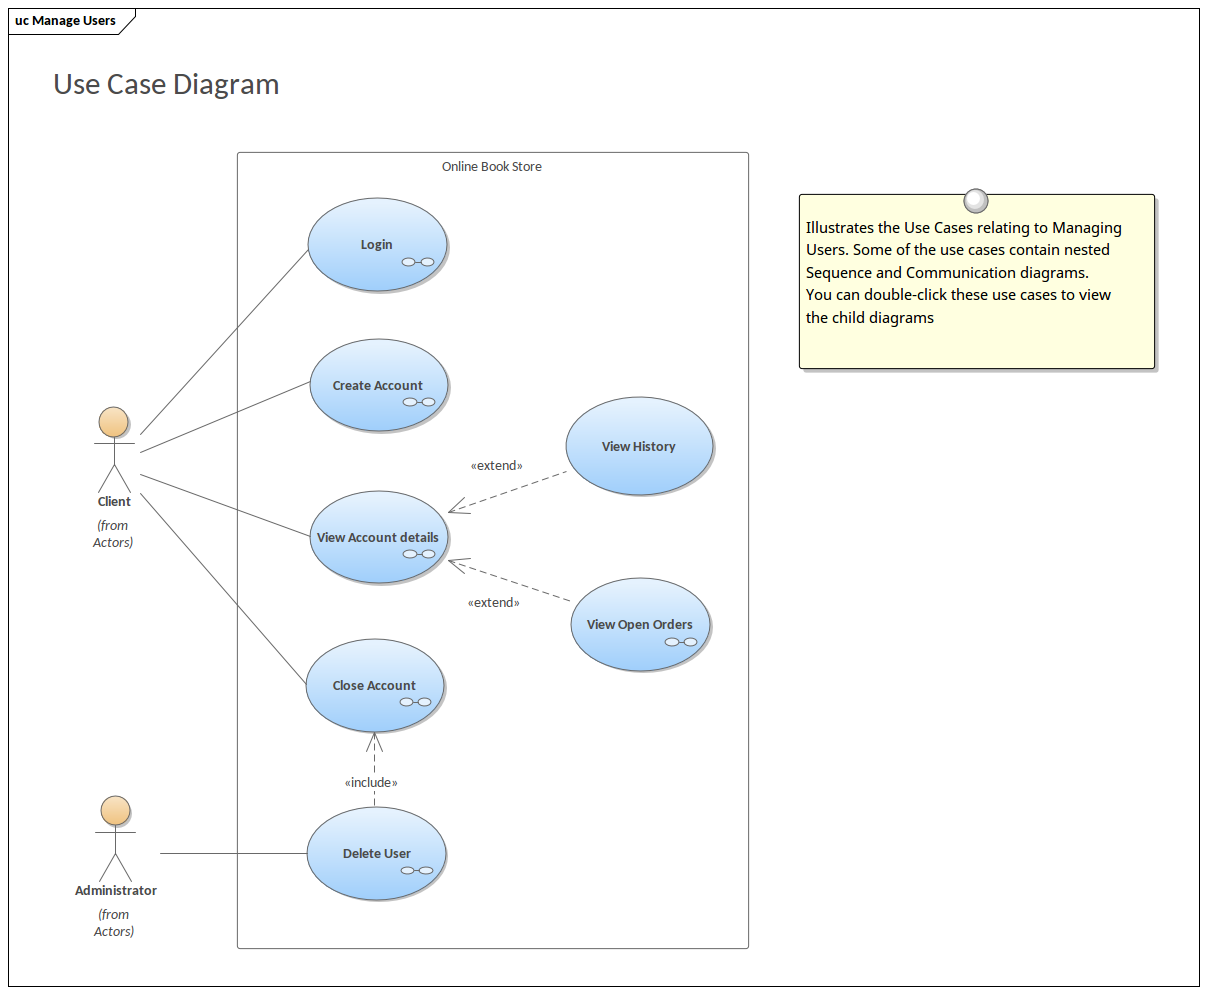The image size is (1206, 994).
Task: Click the composite icon in Create Account
Action: pyautogui.click(x=419, y=402)
